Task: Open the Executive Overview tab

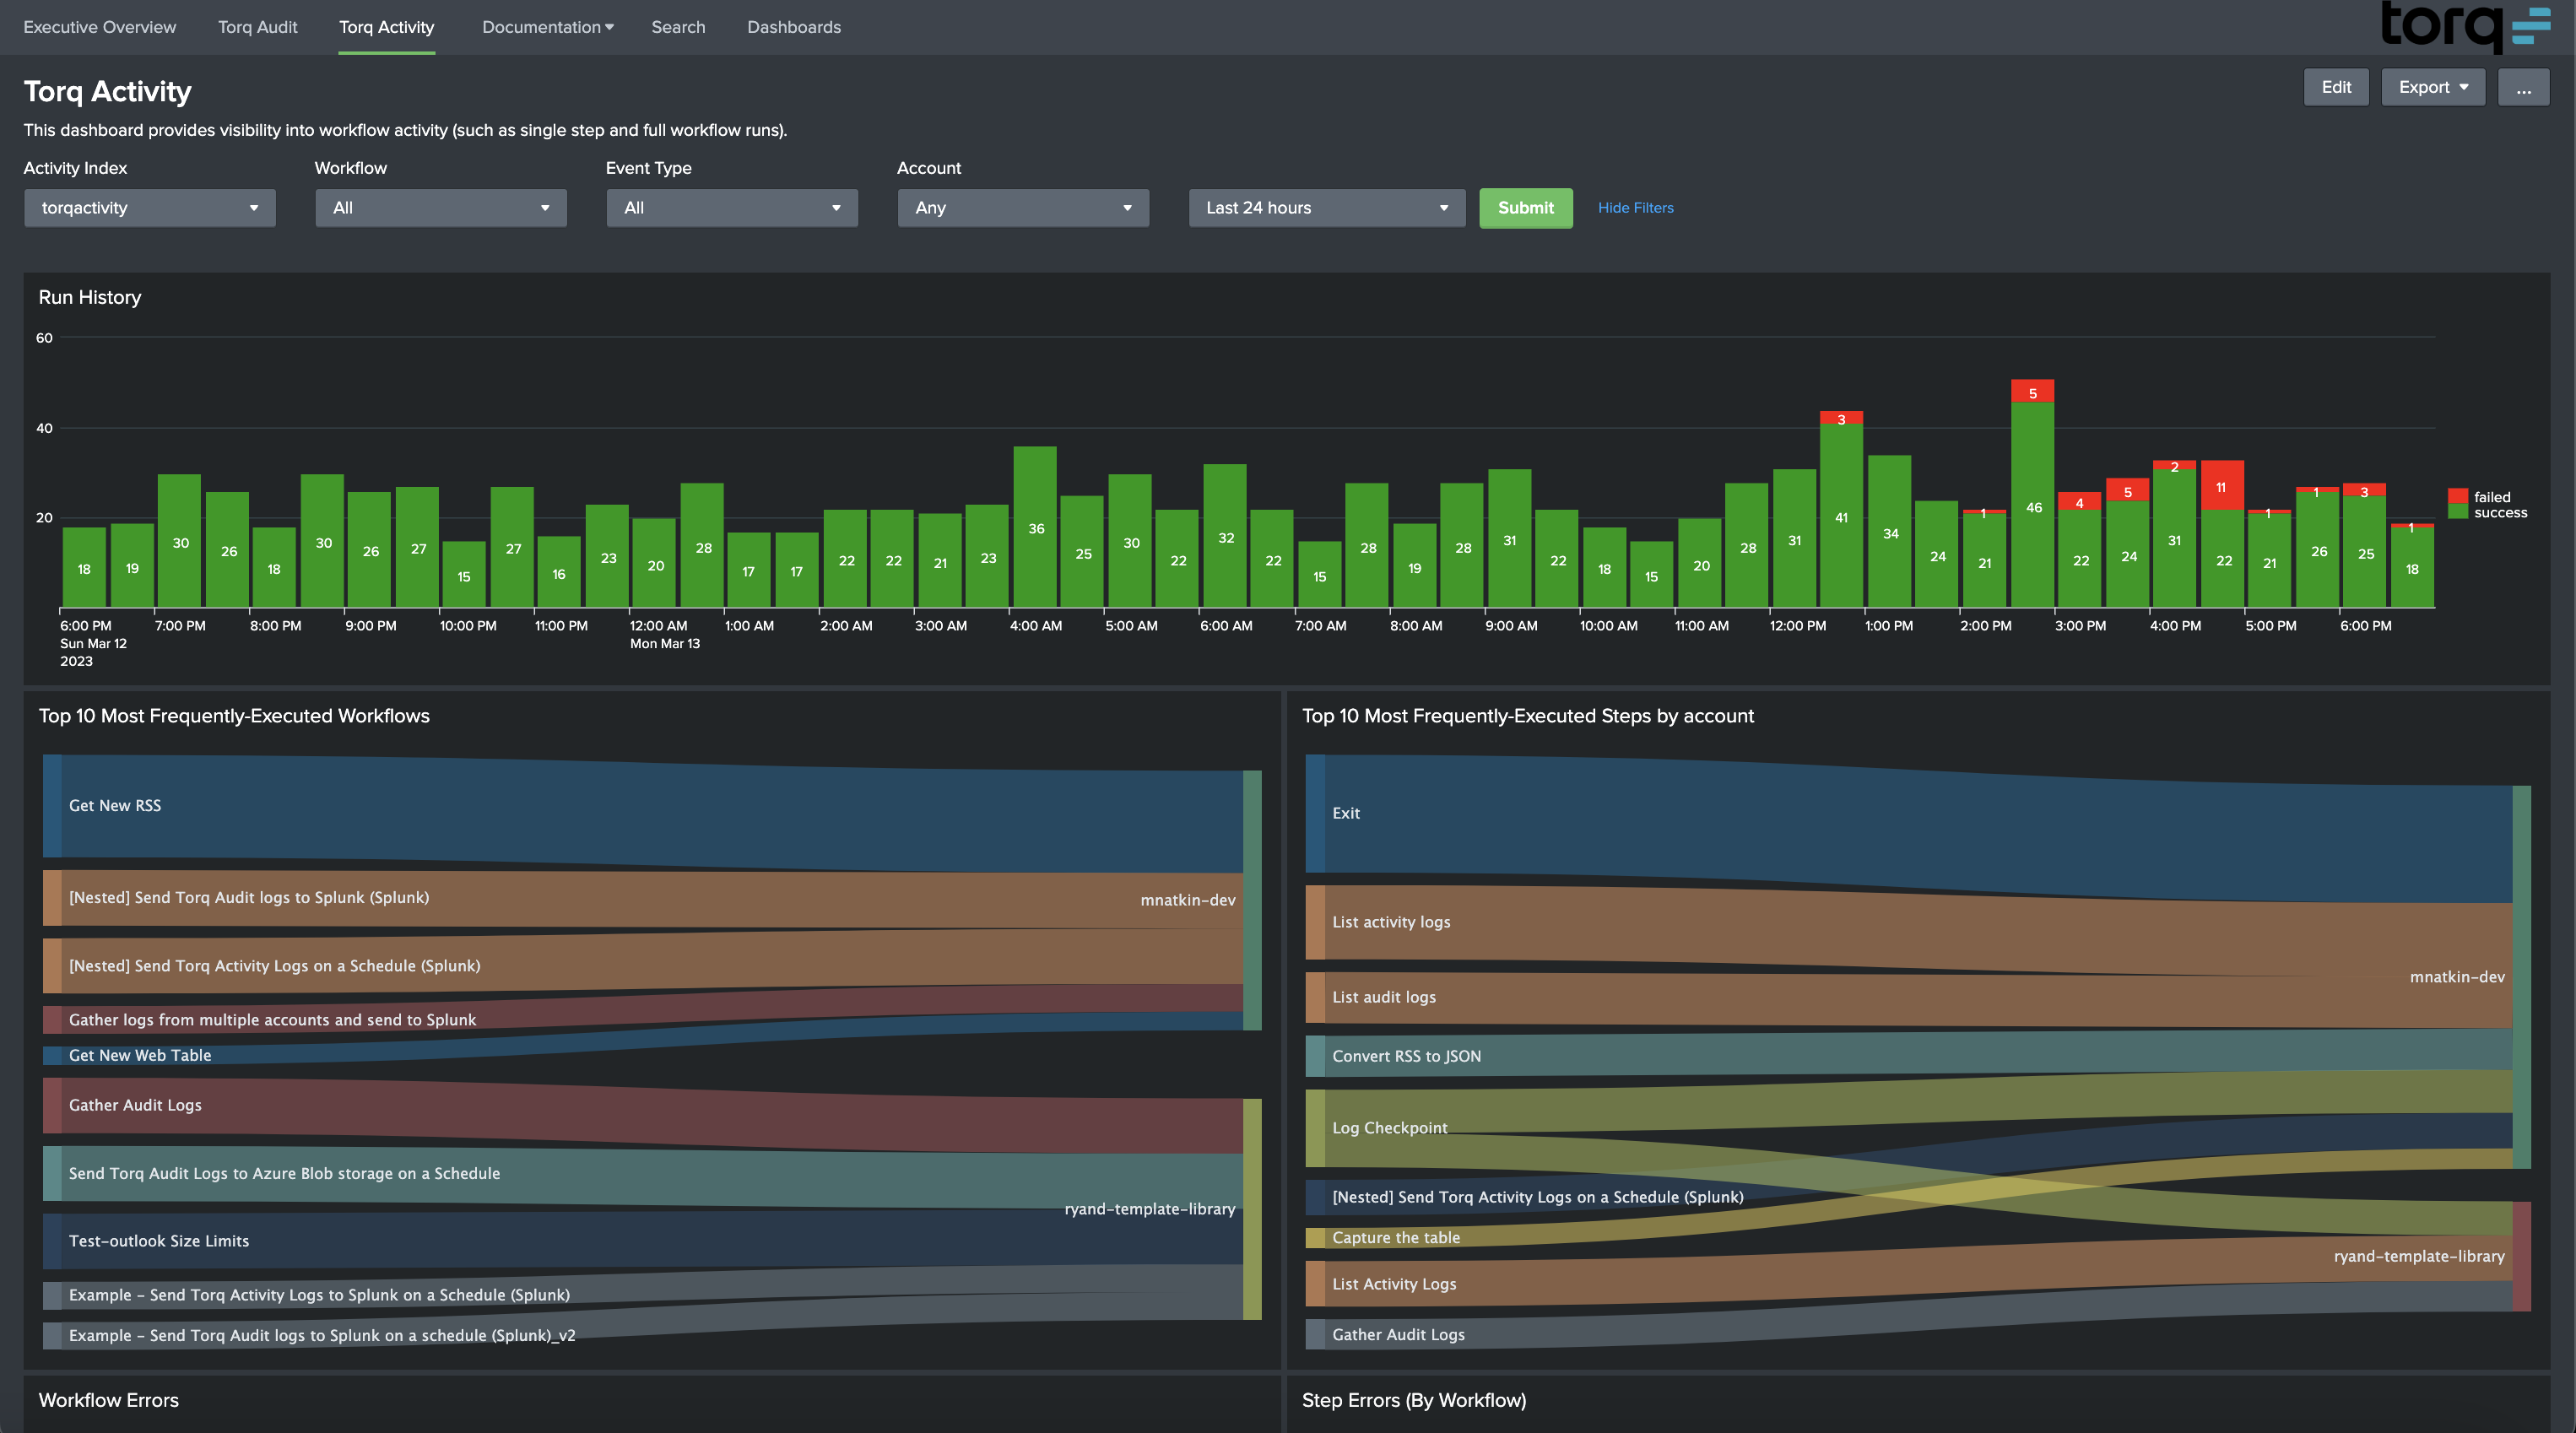Action: (99, 27)
